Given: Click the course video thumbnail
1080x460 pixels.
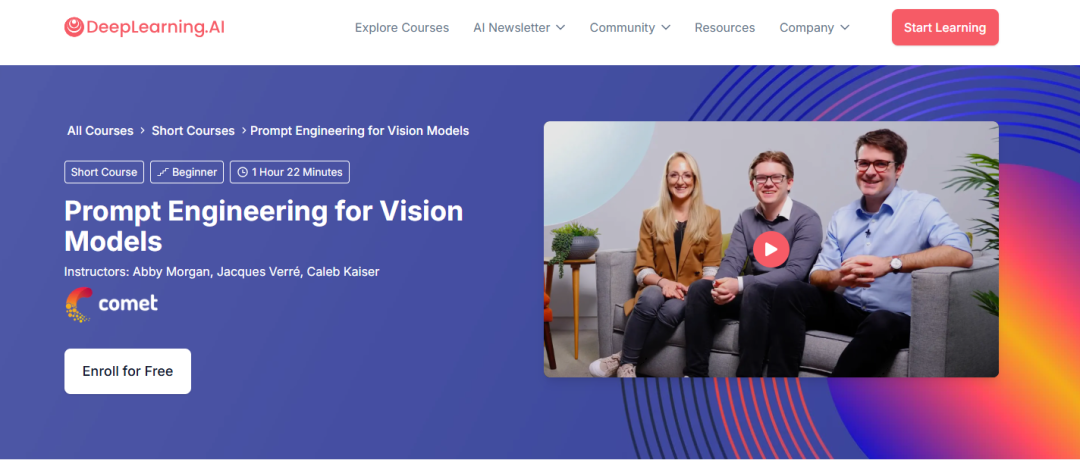Looking at the screenshot, I should pos(771,249).
